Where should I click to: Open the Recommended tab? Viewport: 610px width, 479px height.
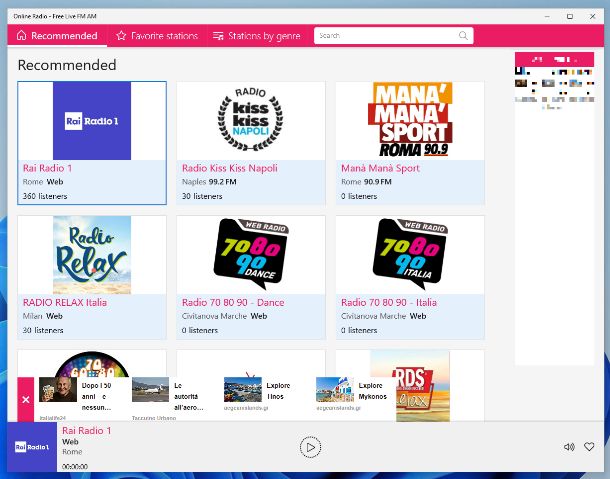coord(57,36)
